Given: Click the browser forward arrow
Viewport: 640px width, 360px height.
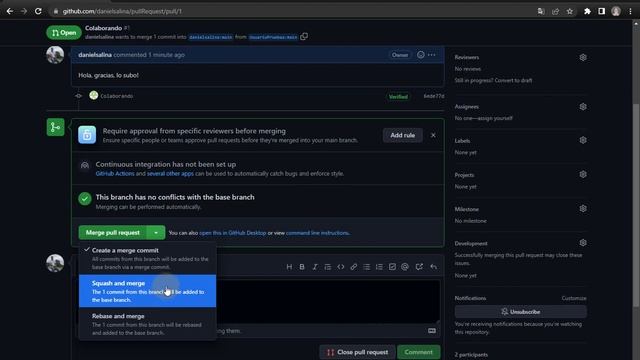Looking at the screenshot, I should [x=24, y=11].
